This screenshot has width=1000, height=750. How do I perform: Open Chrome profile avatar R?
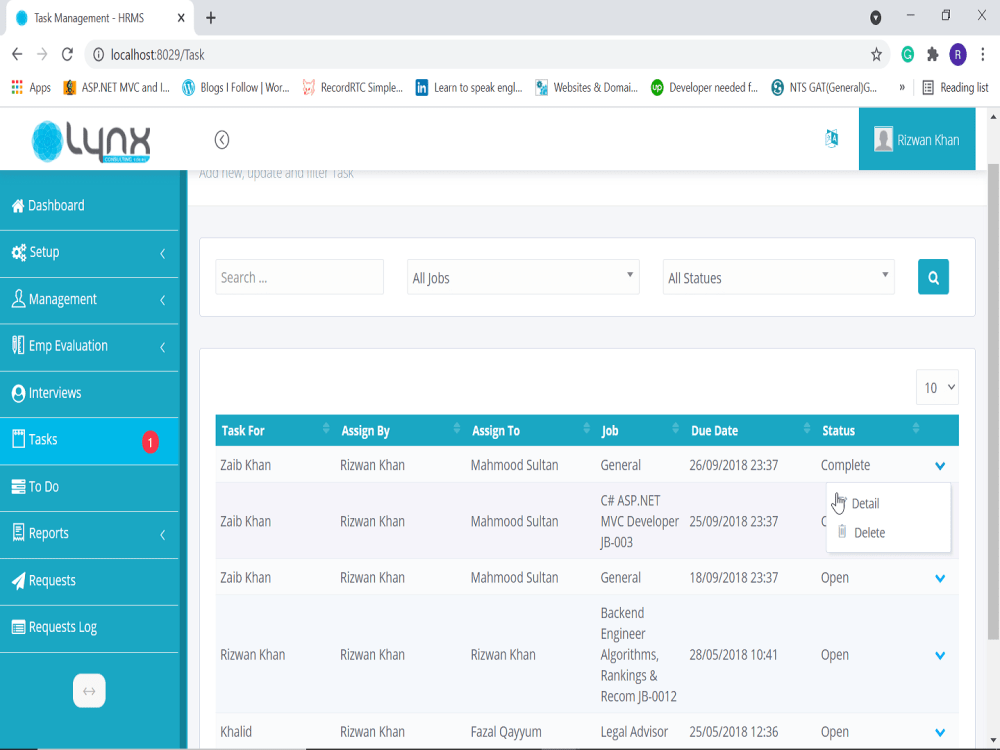[x=957, y=55]
